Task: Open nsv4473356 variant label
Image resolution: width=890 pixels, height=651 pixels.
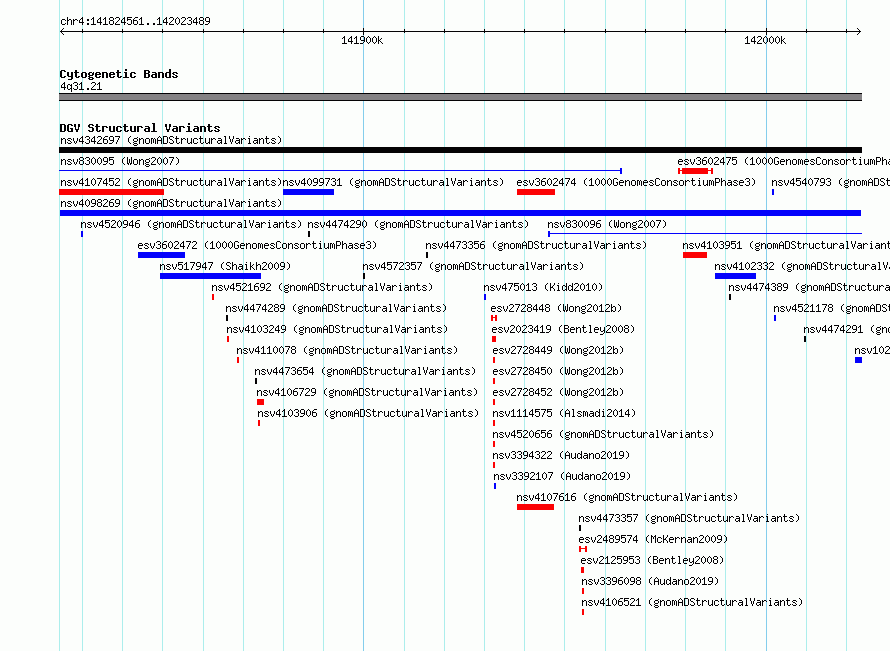Action: point(536,245)
